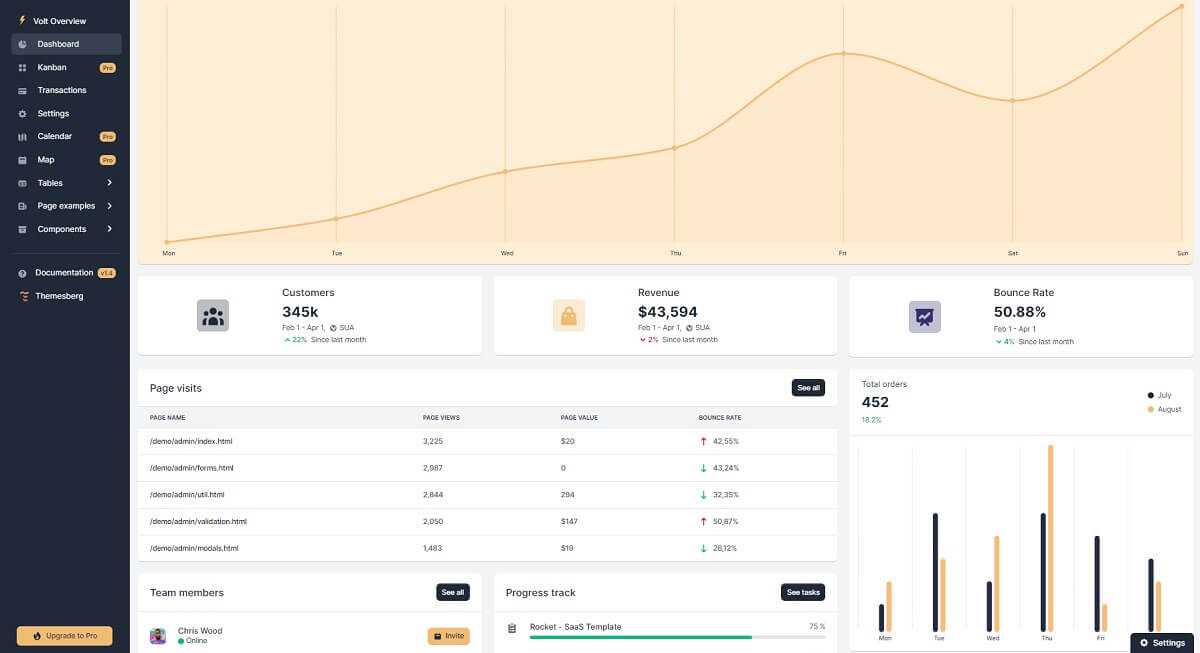Click Volt Overview brand title
The height and width of the screenshot is (653, 1200).
pos(60,21)
